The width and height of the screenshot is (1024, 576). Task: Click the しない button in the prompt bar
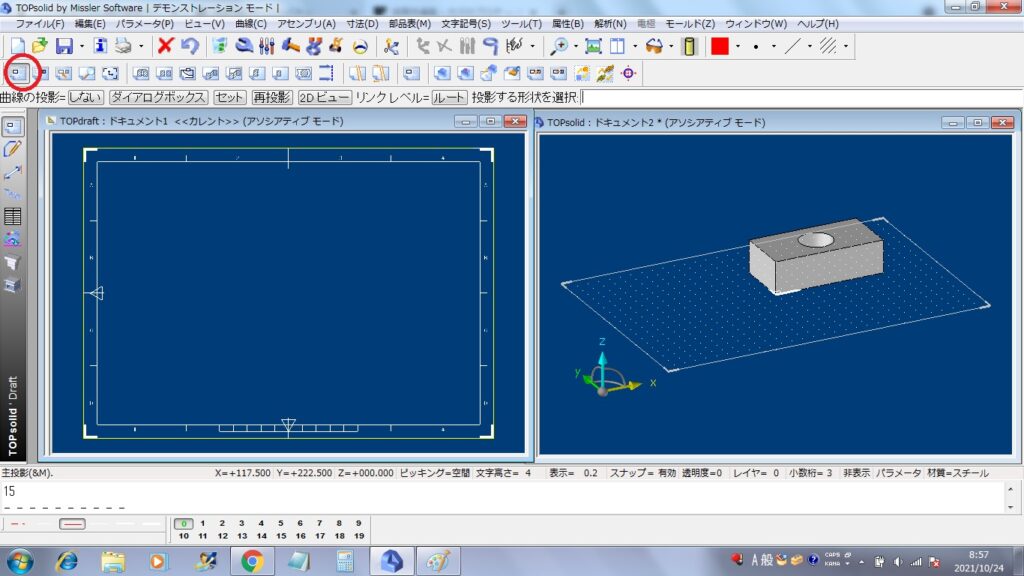(86, 97)
